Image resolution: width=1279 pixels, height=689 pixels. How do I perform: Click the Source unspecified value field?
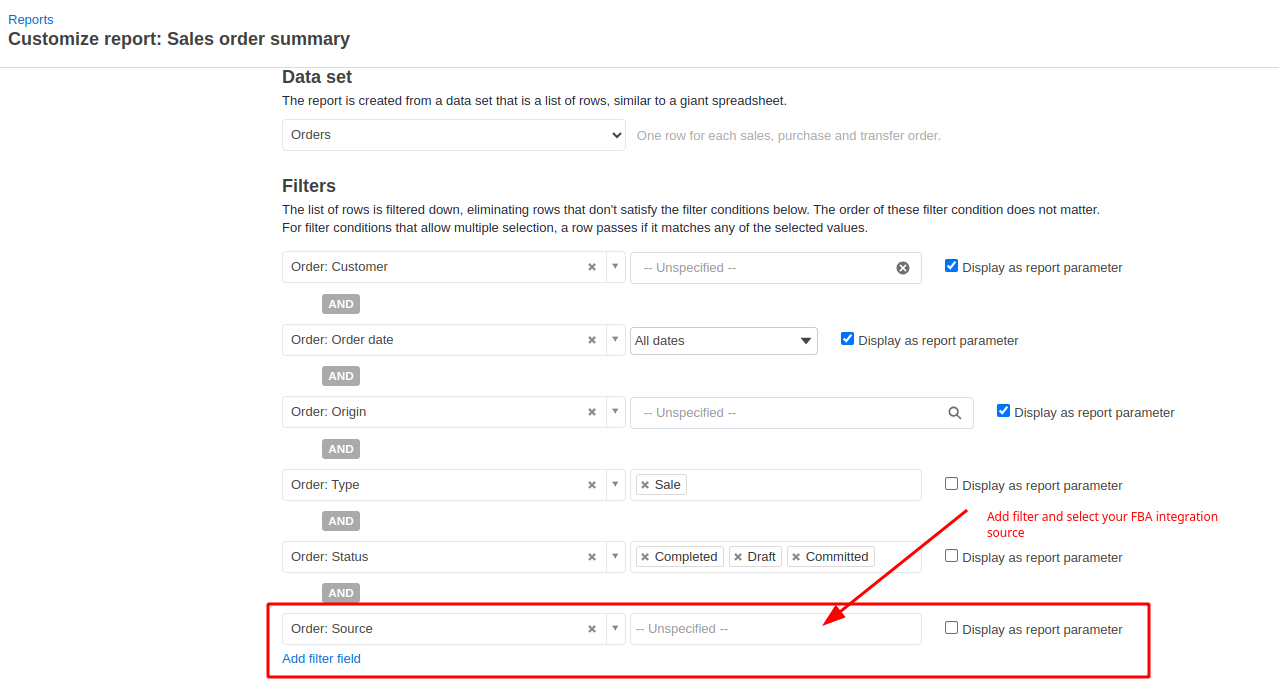tap(776, 629)
